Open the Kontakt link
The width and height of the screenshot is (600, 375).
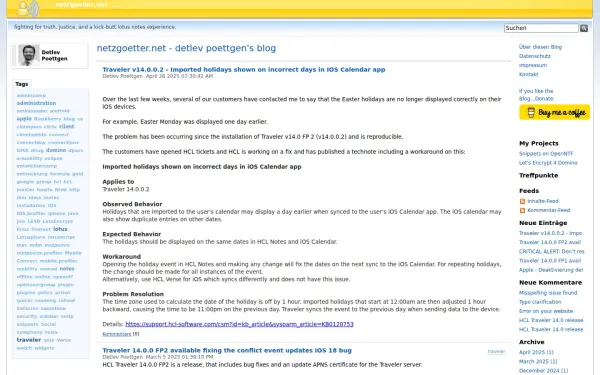pyautogui.click(x=528, y=75)
